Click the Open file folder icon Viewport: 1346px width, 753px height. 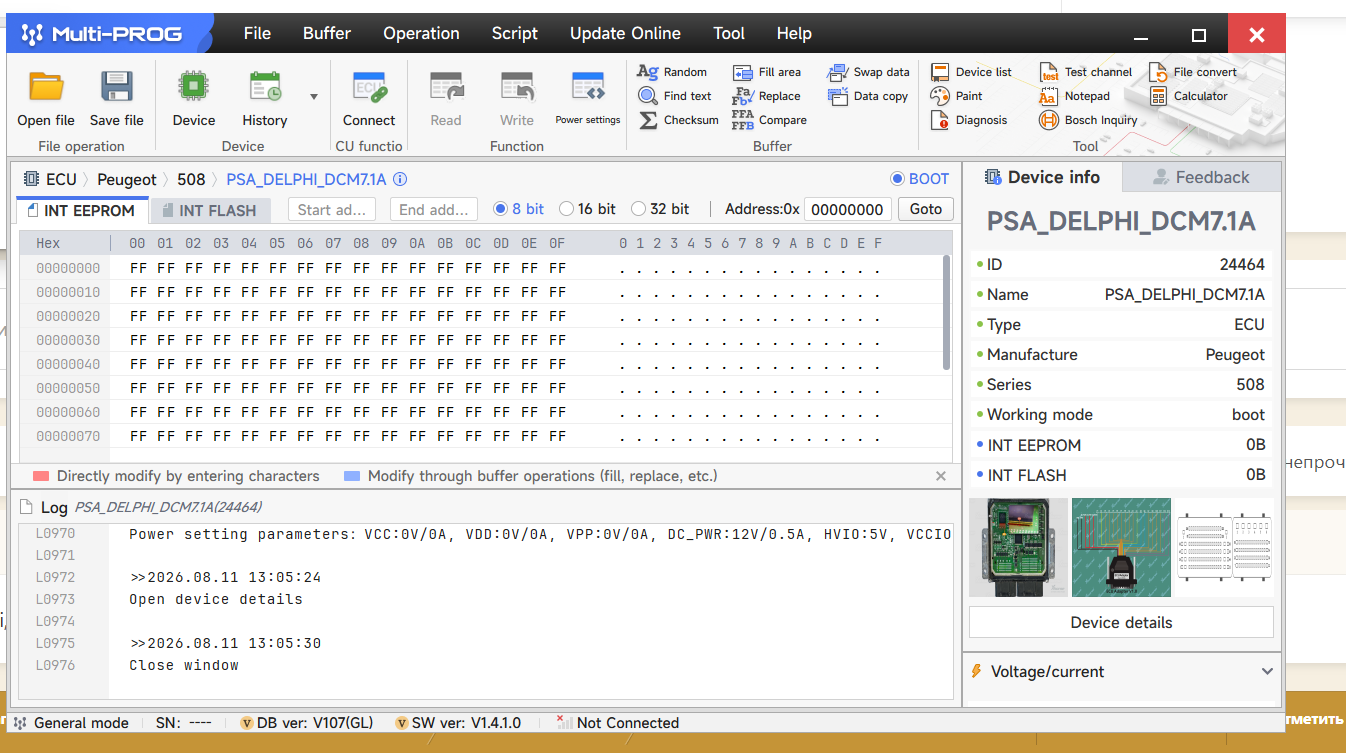click(46, 87)
